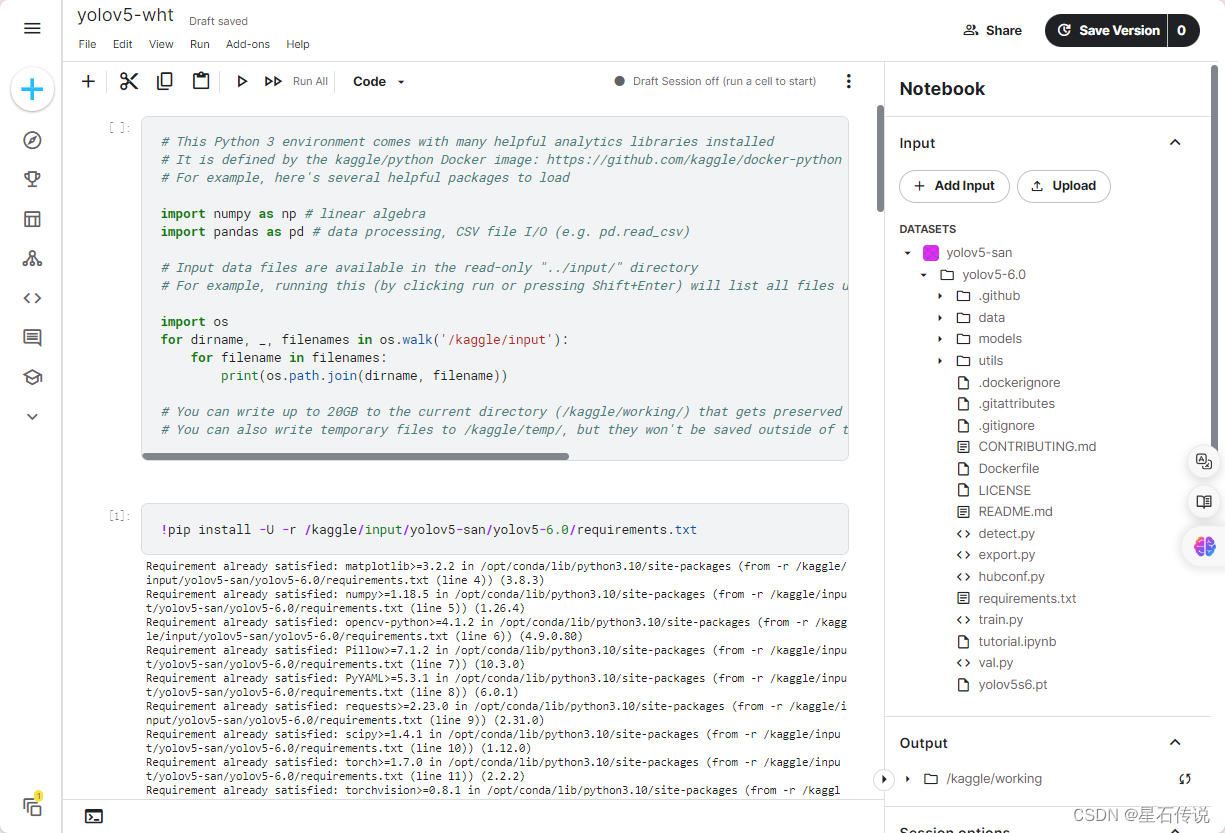Screen dimensions: 1225x833
Task: Open the Models tree icon in sidebar
Action: tap(32, 258)
